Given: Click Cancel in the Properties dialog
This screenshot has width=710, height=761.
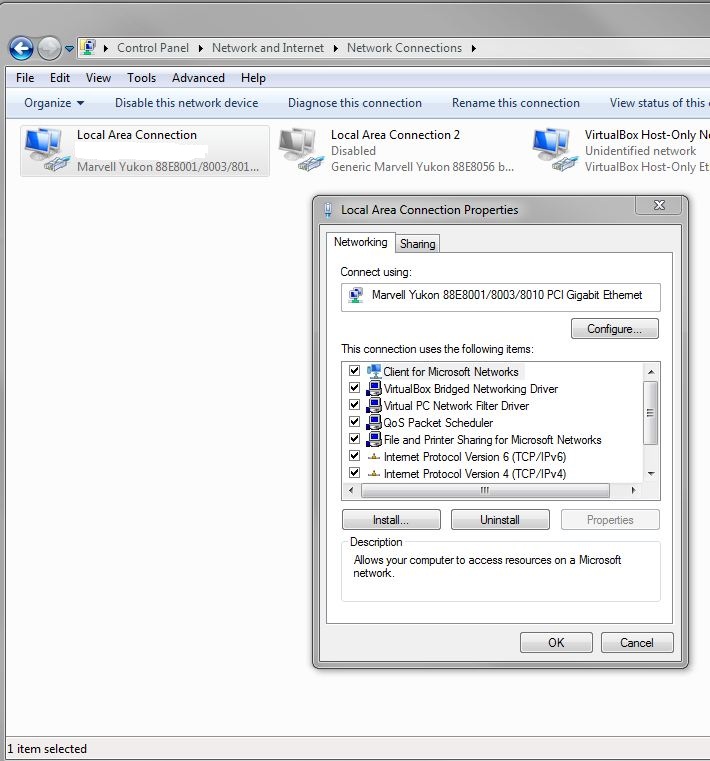Looking at the screenshot, I should [x=637, y=643].
